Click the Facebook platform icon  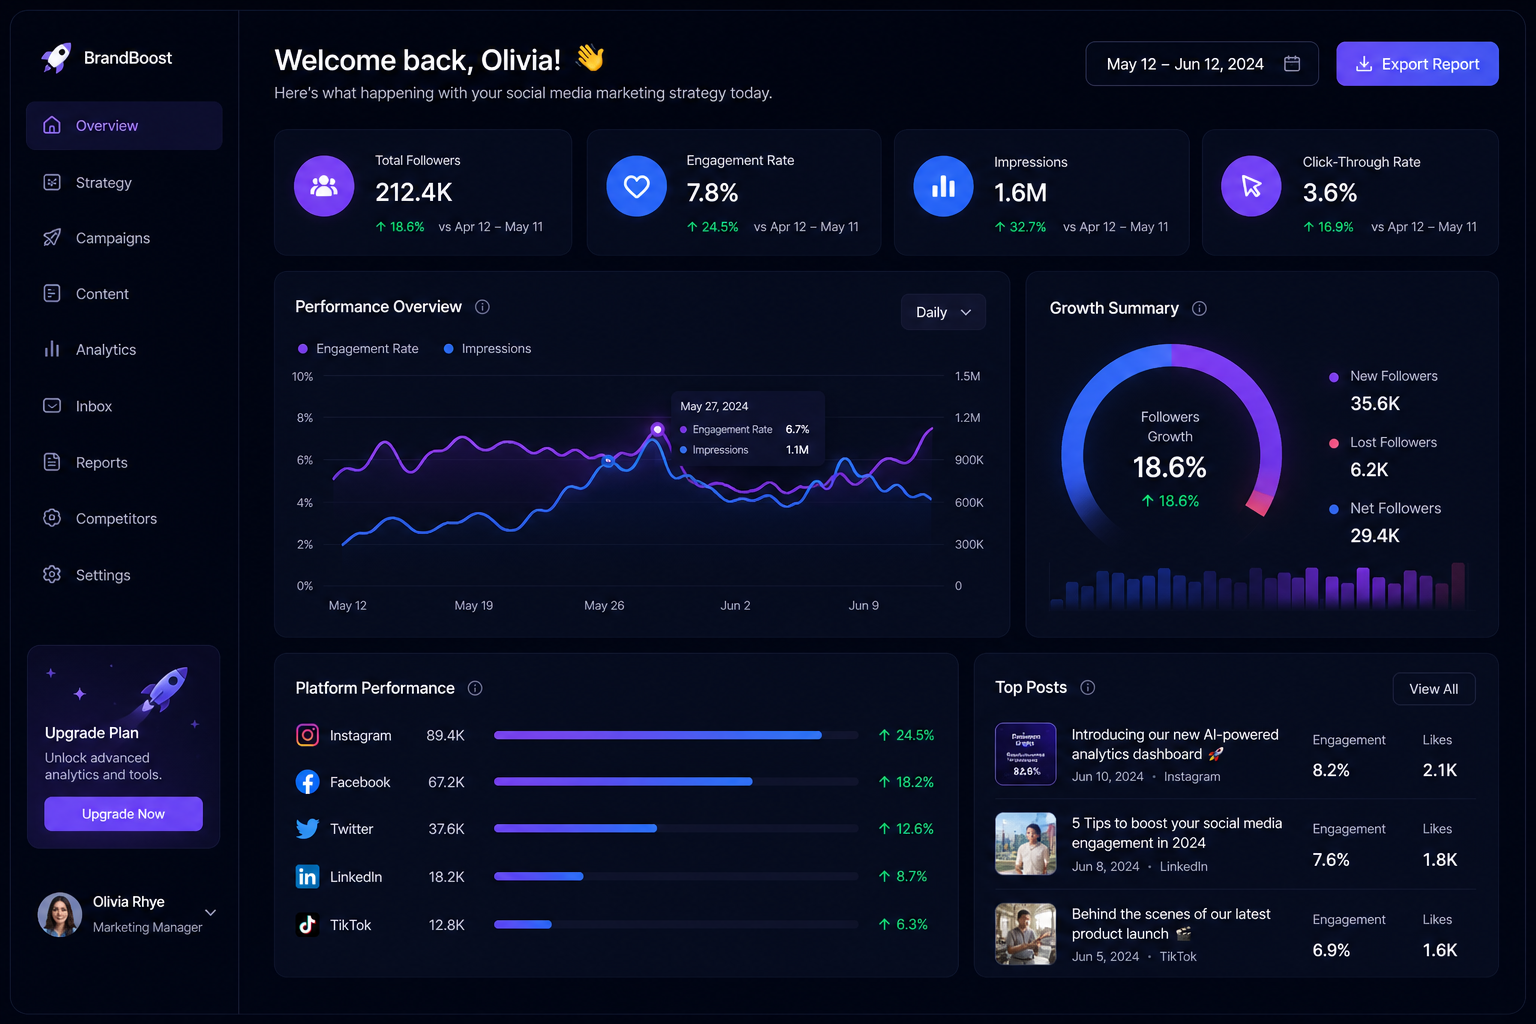[307, 782]
